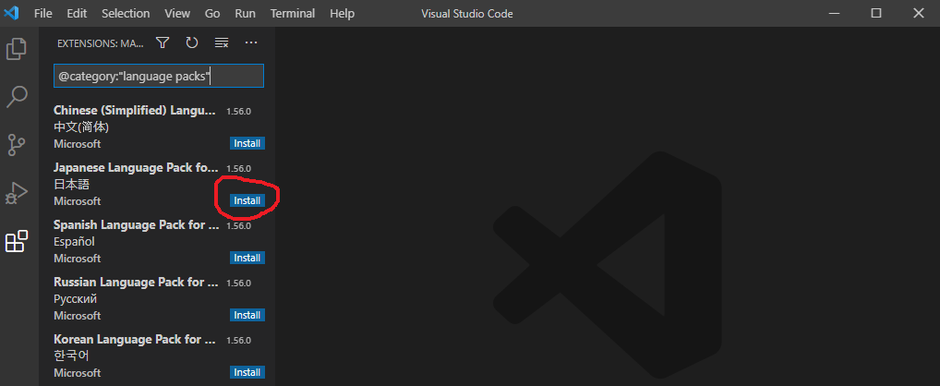Screen dimensions: 940x386
Task: Open the Selection menu
Action: point(125,13)
